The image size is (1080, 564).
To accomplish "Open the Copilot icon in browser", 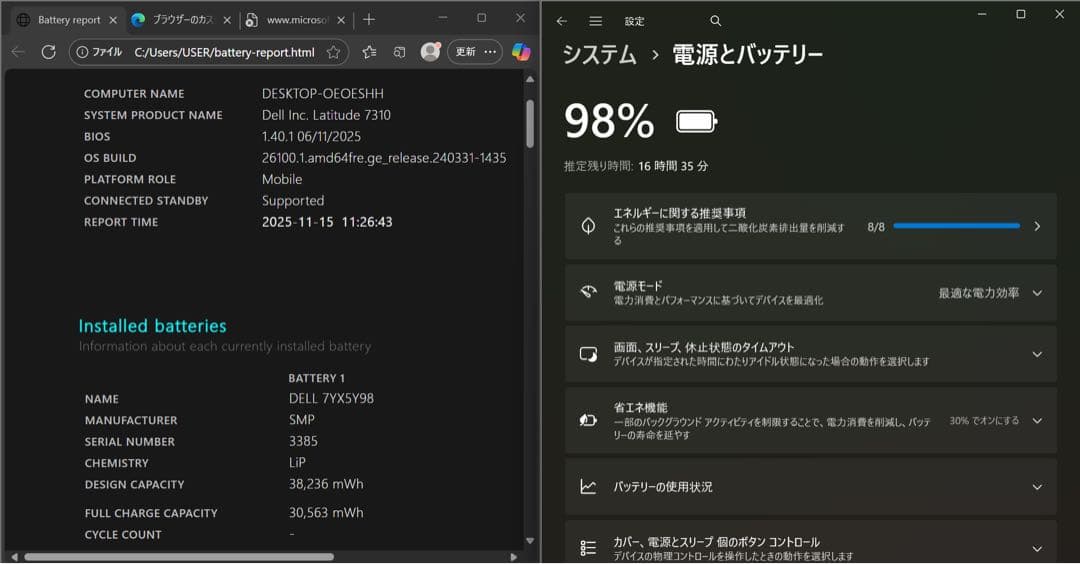I will coord(521,52).
